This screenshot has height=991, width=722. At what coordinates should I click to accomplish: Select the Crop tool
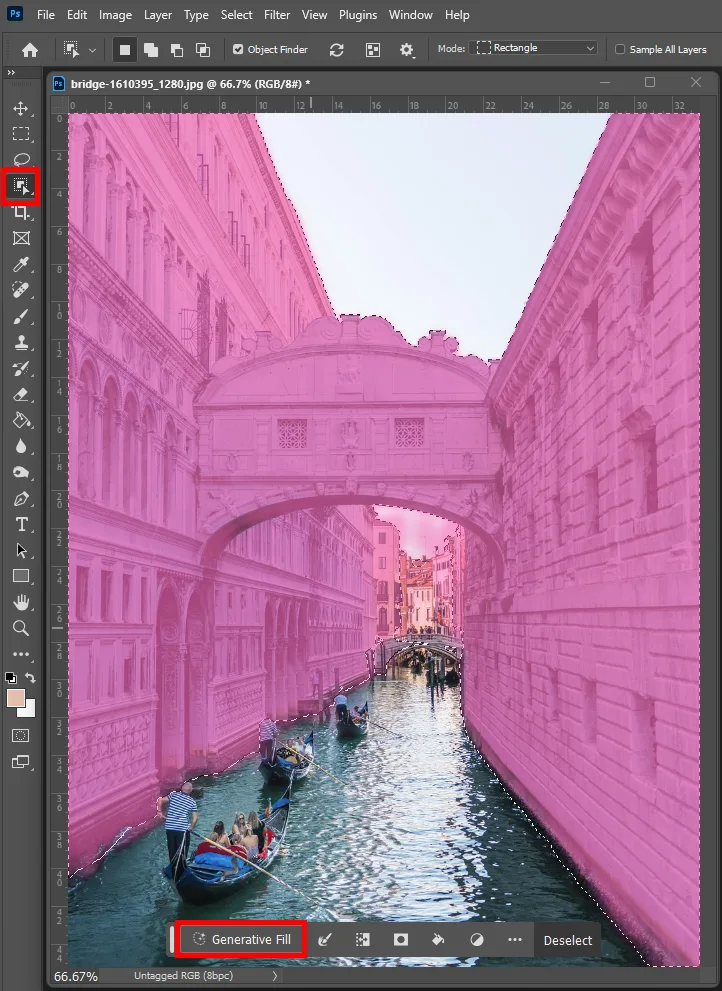[x=21, y=212]
